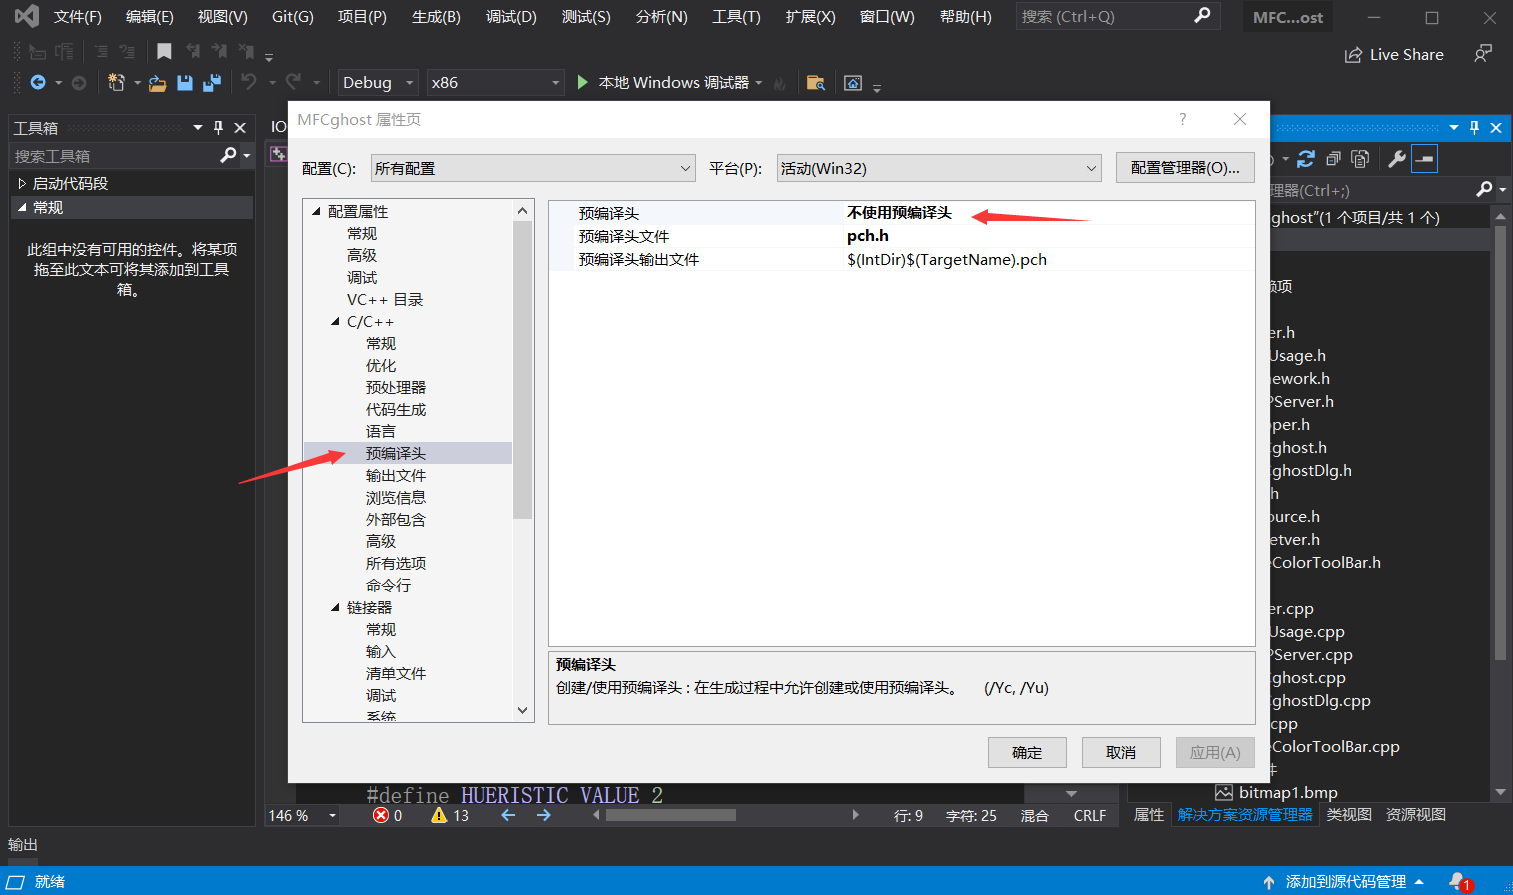This screenshot has width=1513, height=895.
Task: Click the Solution Explorer sync refresh icon
Action: pos(1306,159)
